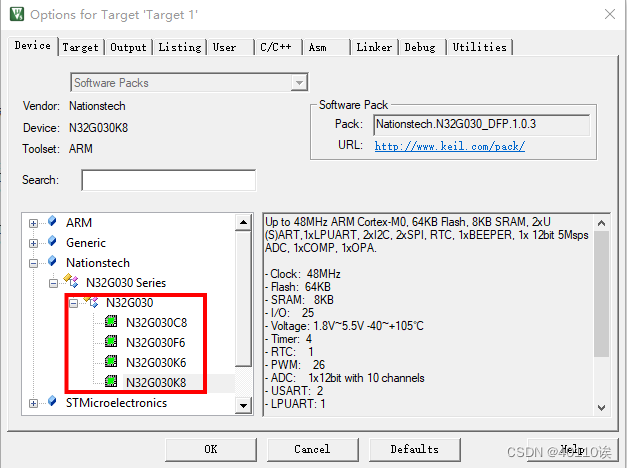Collapse the N32G030 subfamily node
This screenshot has width=627, height=468.
[74, 304]
